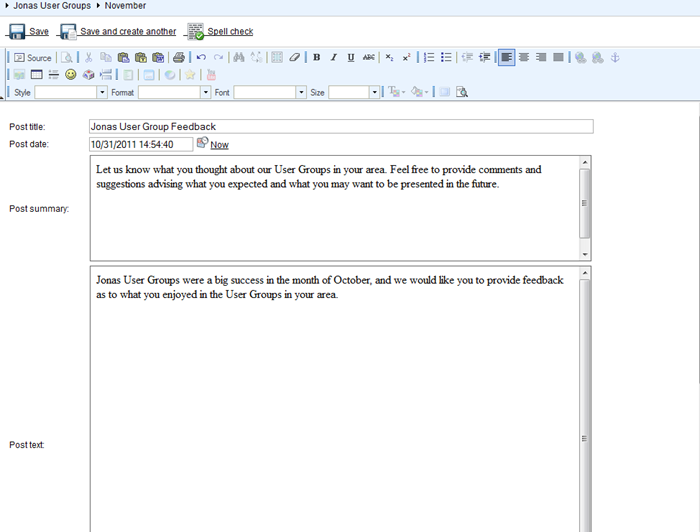Open the Replace tool
The width and height of the screenshot is (700, 532).
point(256,58)
